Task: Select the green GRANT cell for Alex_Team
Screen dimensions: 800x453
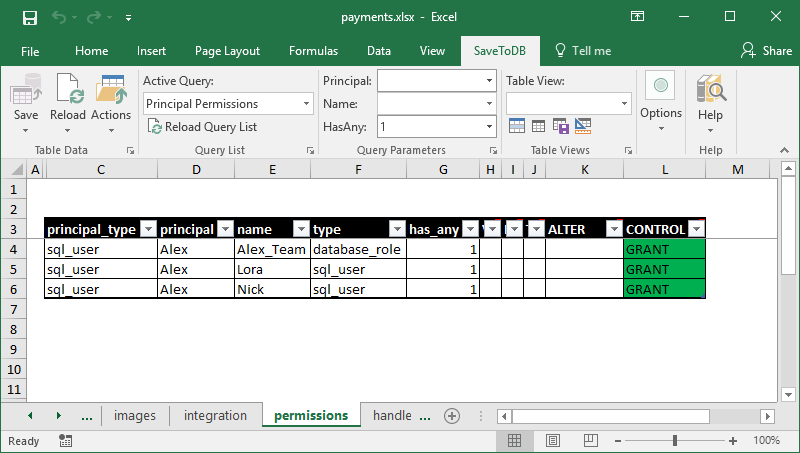Action: [664, 249]
